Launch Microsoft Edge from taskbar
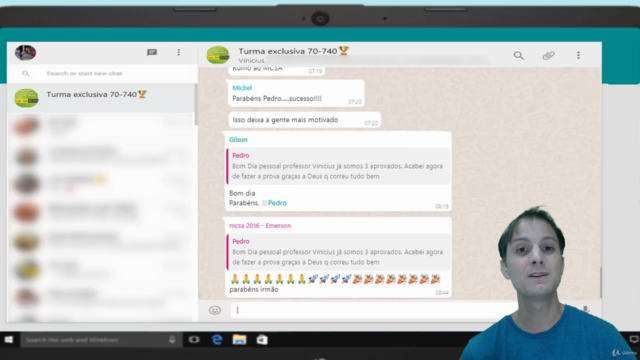The width and height of the screenshot is (640, 360). (x=217, y=340)
